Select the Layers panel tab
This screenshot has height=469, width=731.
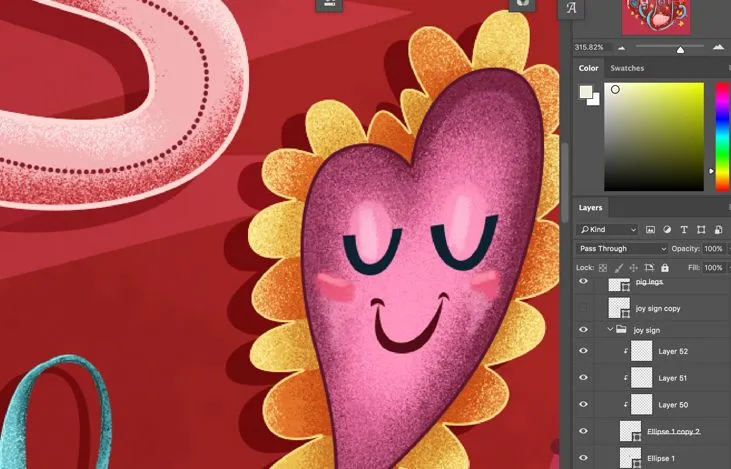click(x=590, y=208)
